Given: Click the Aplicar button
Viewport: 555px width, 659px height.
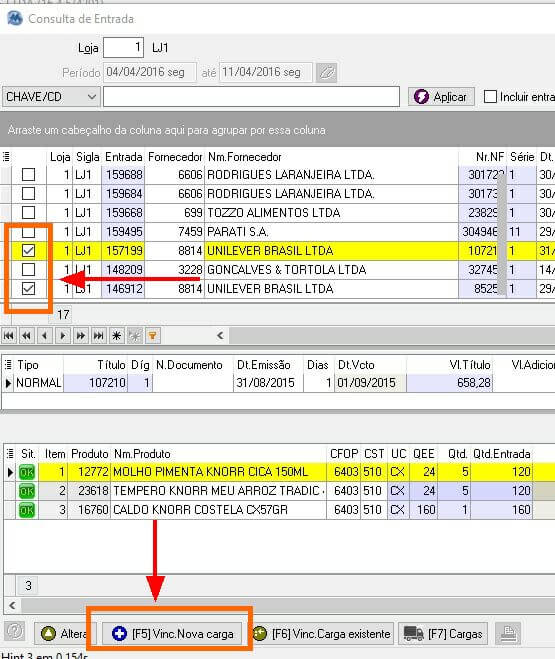Looking at the screenshot, I should [x=441, y=97].
